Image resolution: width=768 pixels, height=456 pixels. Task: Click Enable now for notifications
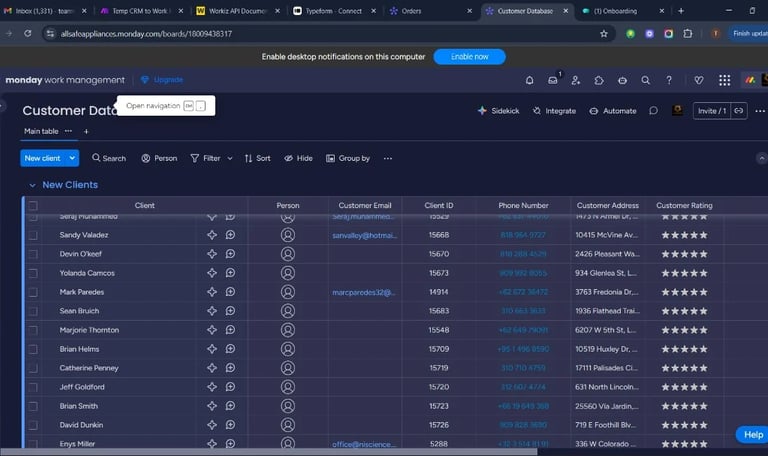469,57
